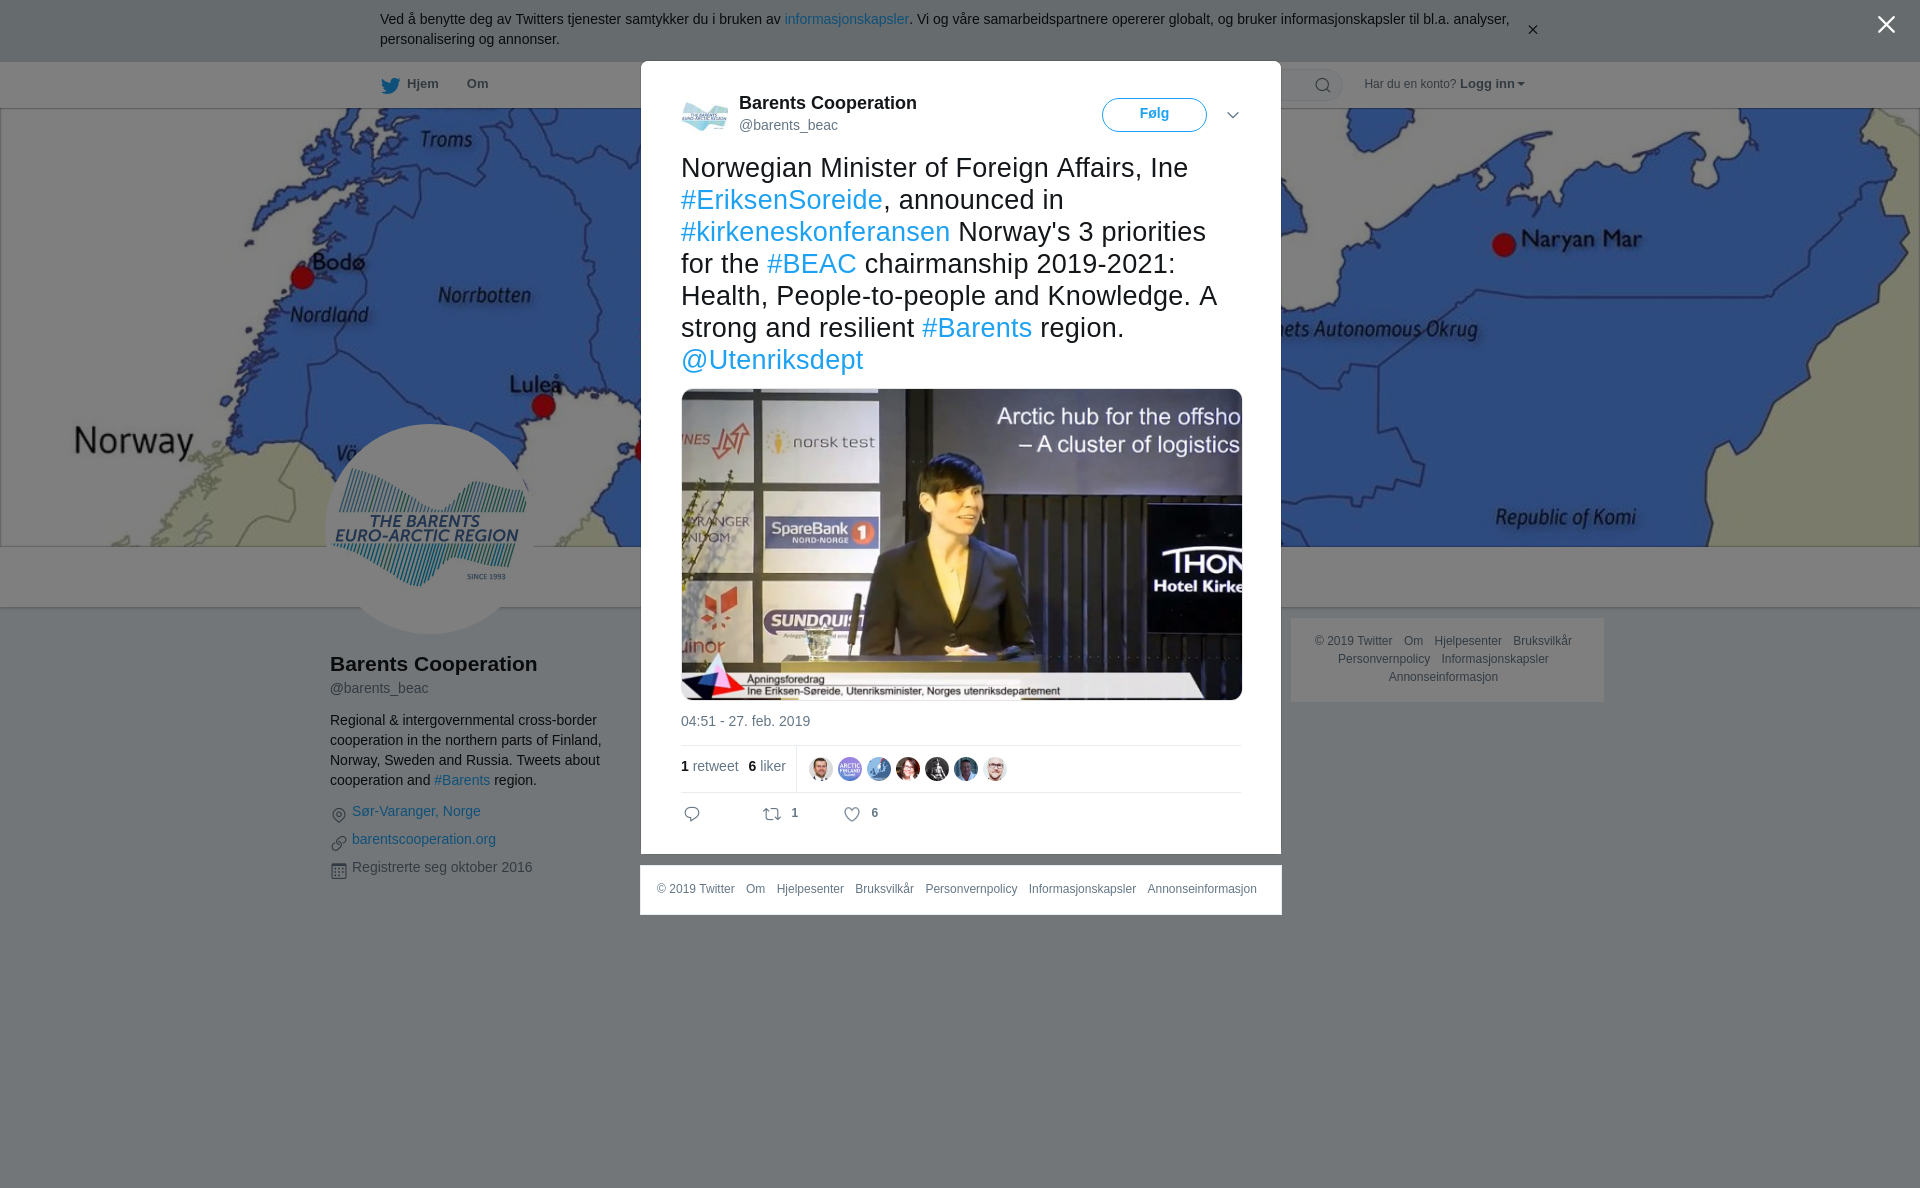
Task: Open Annonseinformasjon in overlay footer
Action: click(1202, 889)
